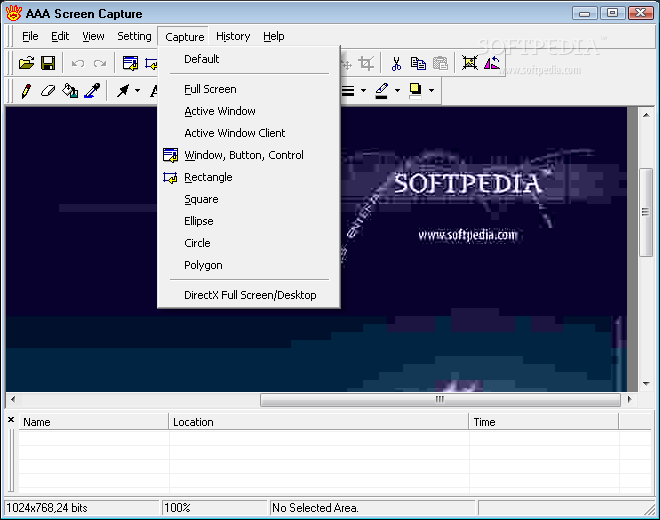Expand the arrow tool dropdown arrow
This screenshot has height=520, width=660.
click(138, 91)
